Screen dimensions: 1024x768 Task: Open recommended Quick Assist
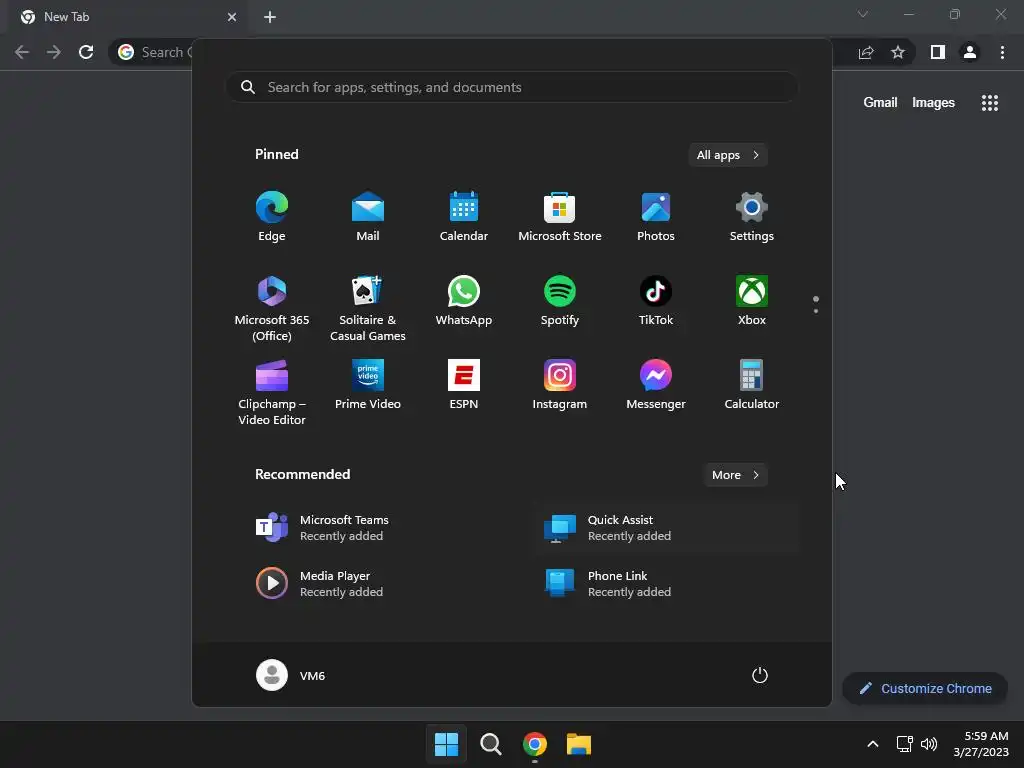coord(667,528)
